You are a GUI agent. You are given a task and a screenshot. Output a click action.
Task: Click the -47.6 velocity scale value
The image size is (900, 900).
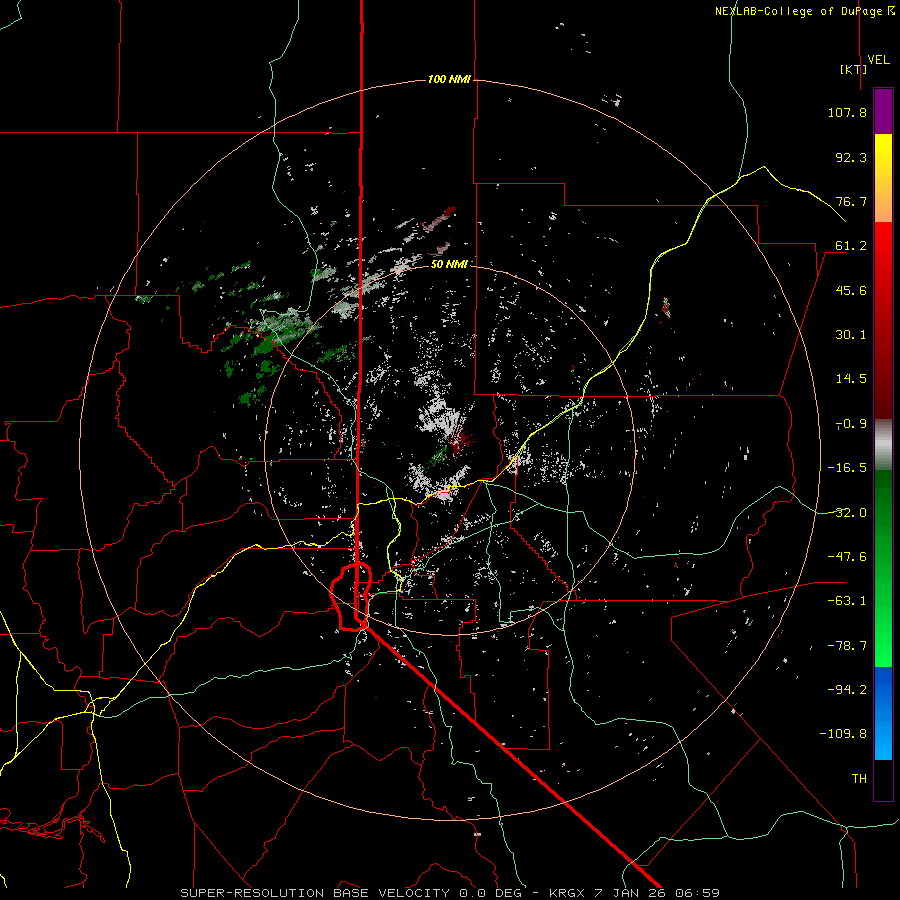(x=847, y=557)
